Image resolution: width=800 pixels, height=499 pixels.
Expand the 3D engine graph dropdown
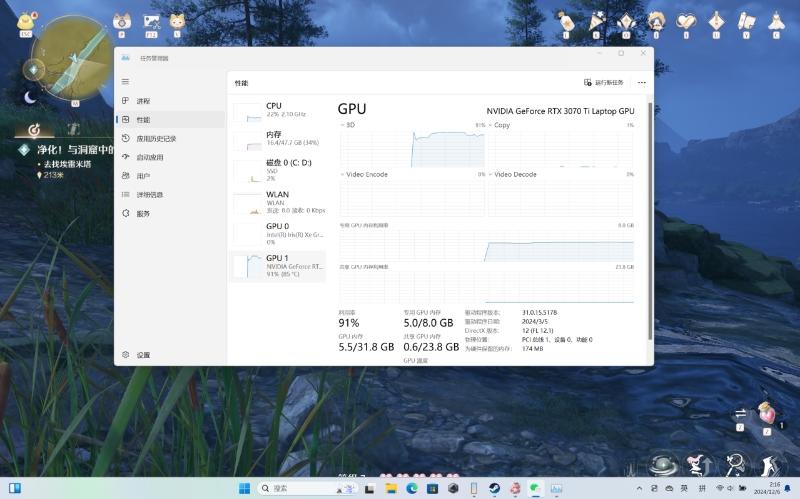click(x=347, y=125)
